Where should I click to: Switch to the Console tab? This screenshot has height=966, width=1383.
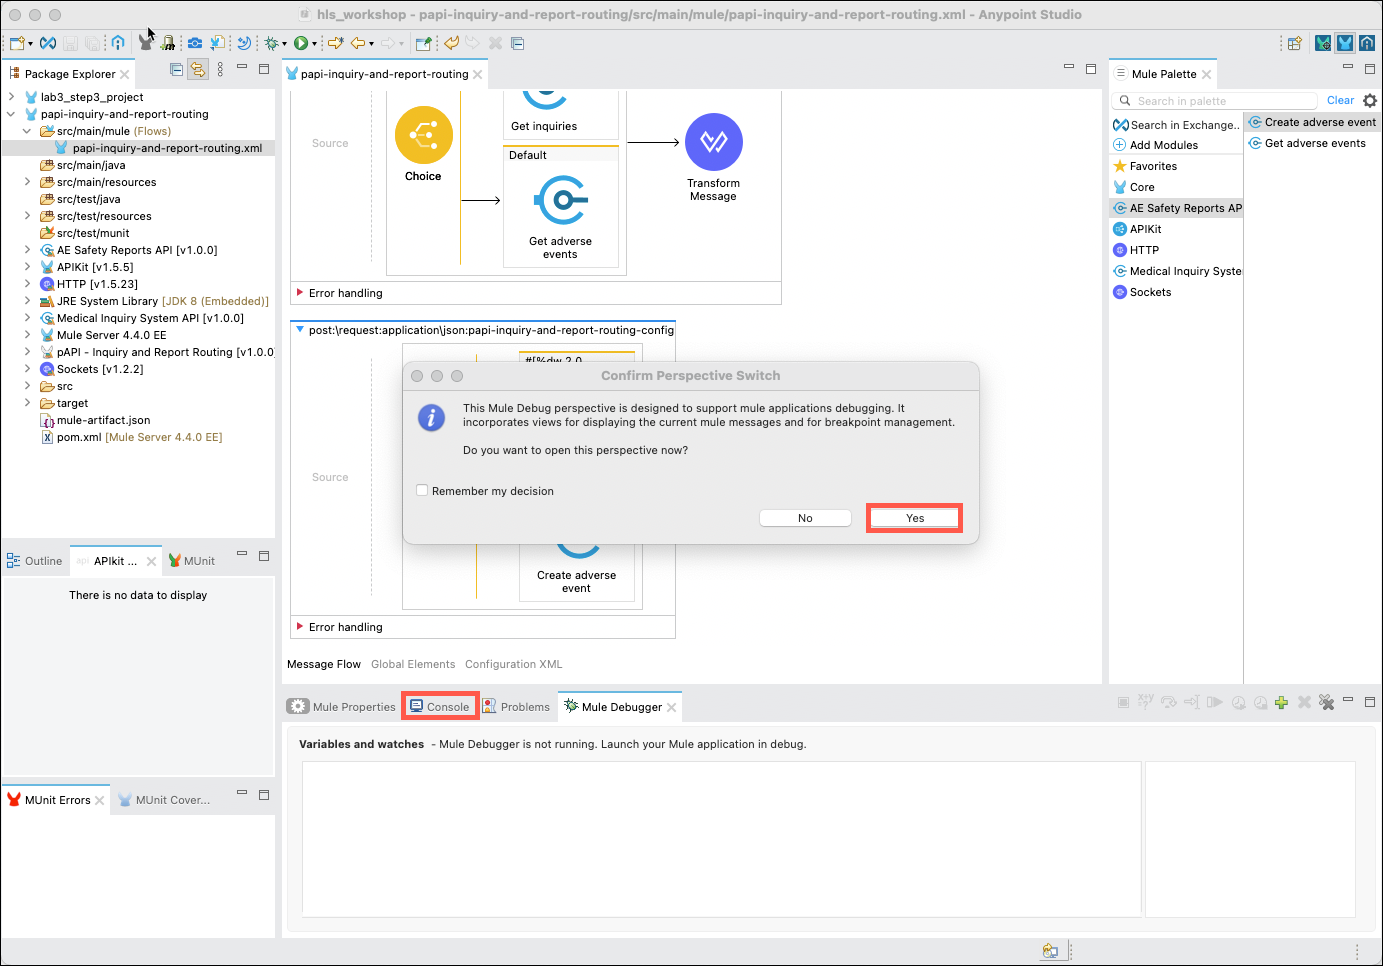point(440,706)
